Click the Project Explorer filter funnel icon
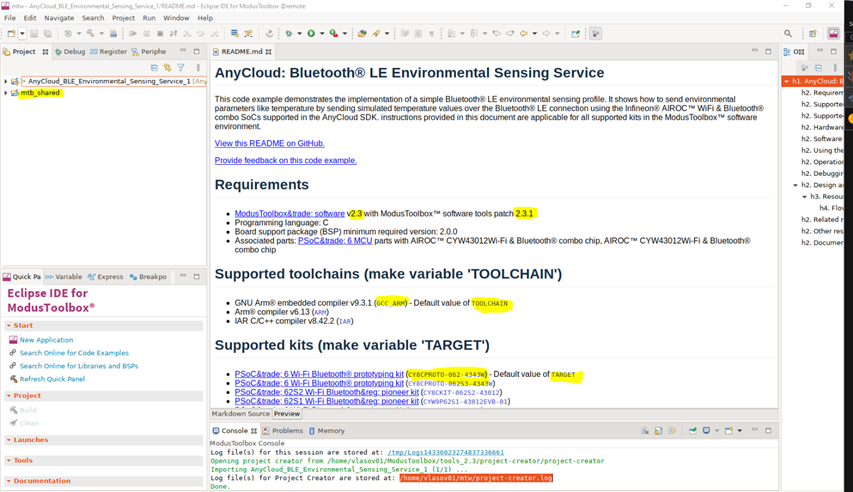The image size is (853, 492). pos(181,68)
